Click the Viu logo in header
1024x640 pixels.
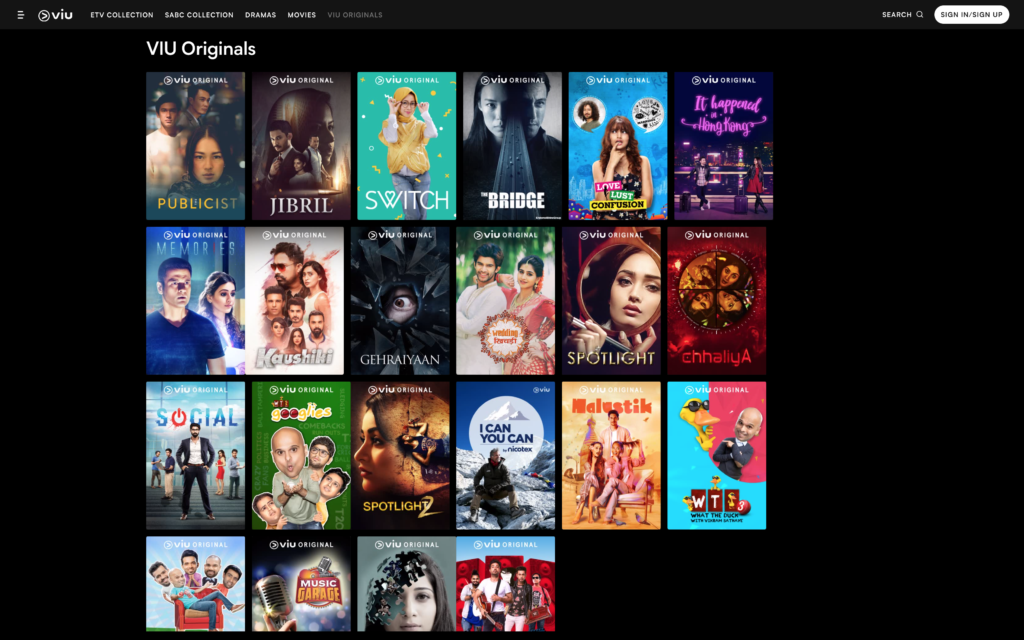point(56,15)
